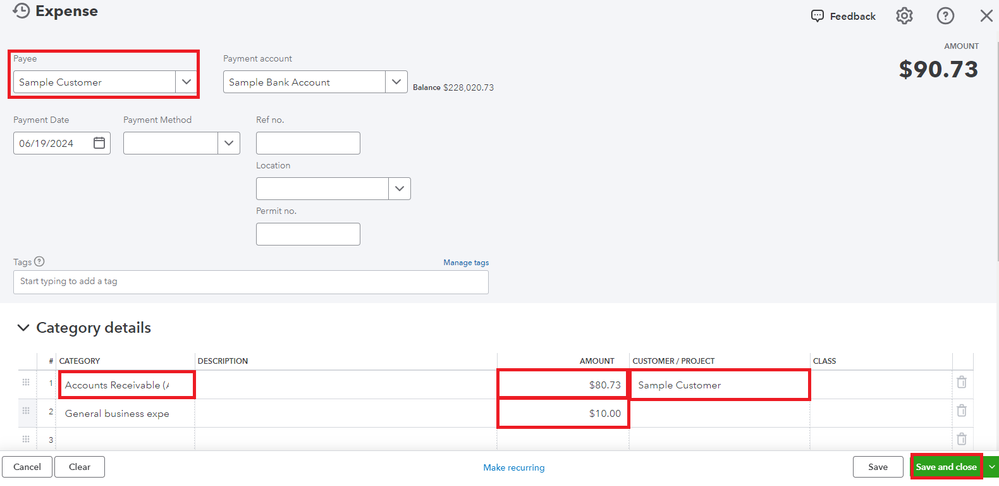Expand the Payee dropdown
Viewport: 999px width, 486px height.
click(187, 82)
